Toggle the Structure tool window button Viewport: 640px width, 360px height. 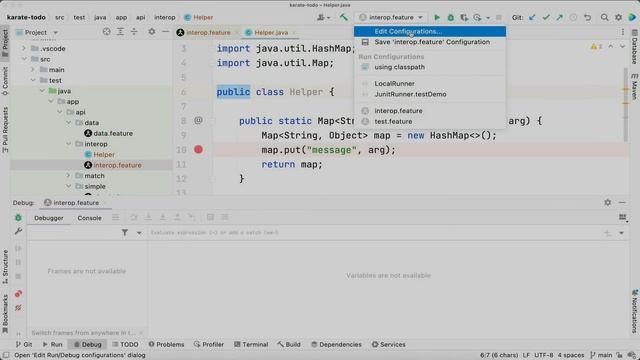5,267
